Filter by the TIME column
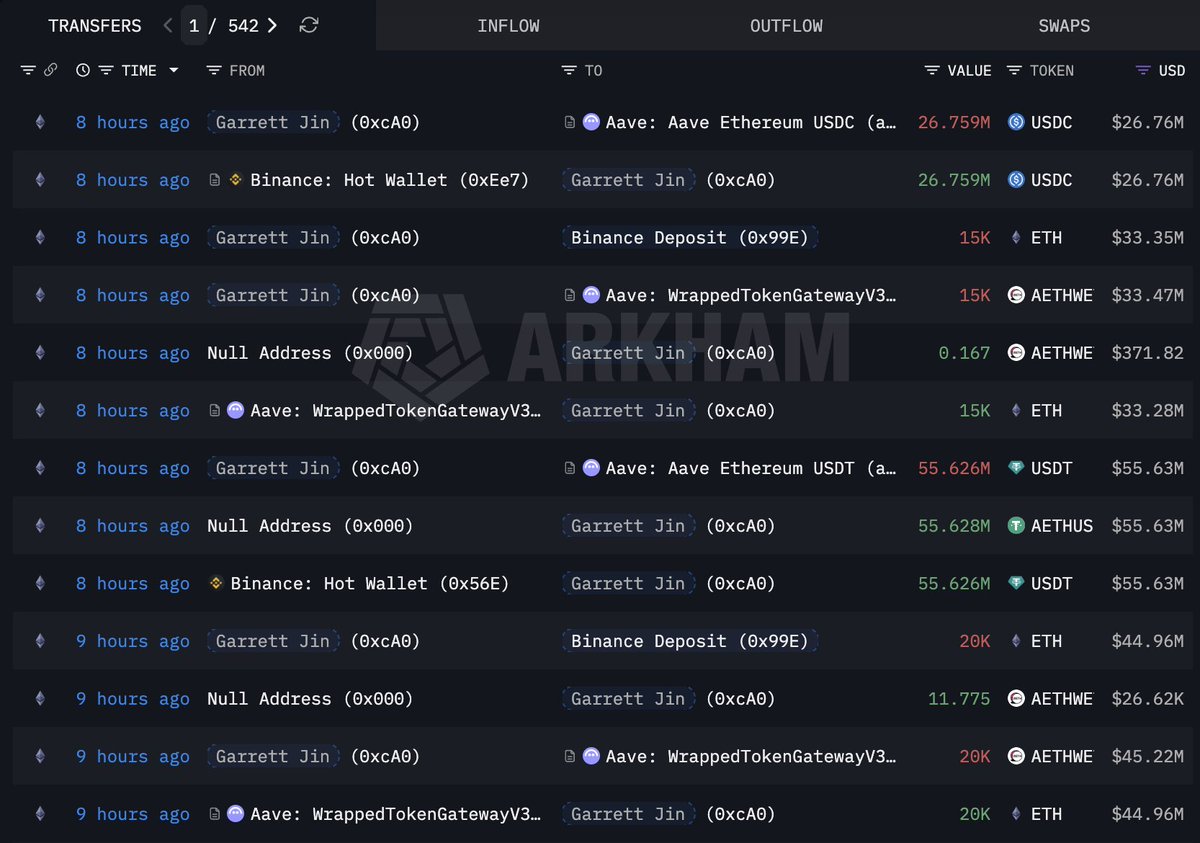Image resolution: width=1200 pixels, height=843 pixels. point(106,70)
